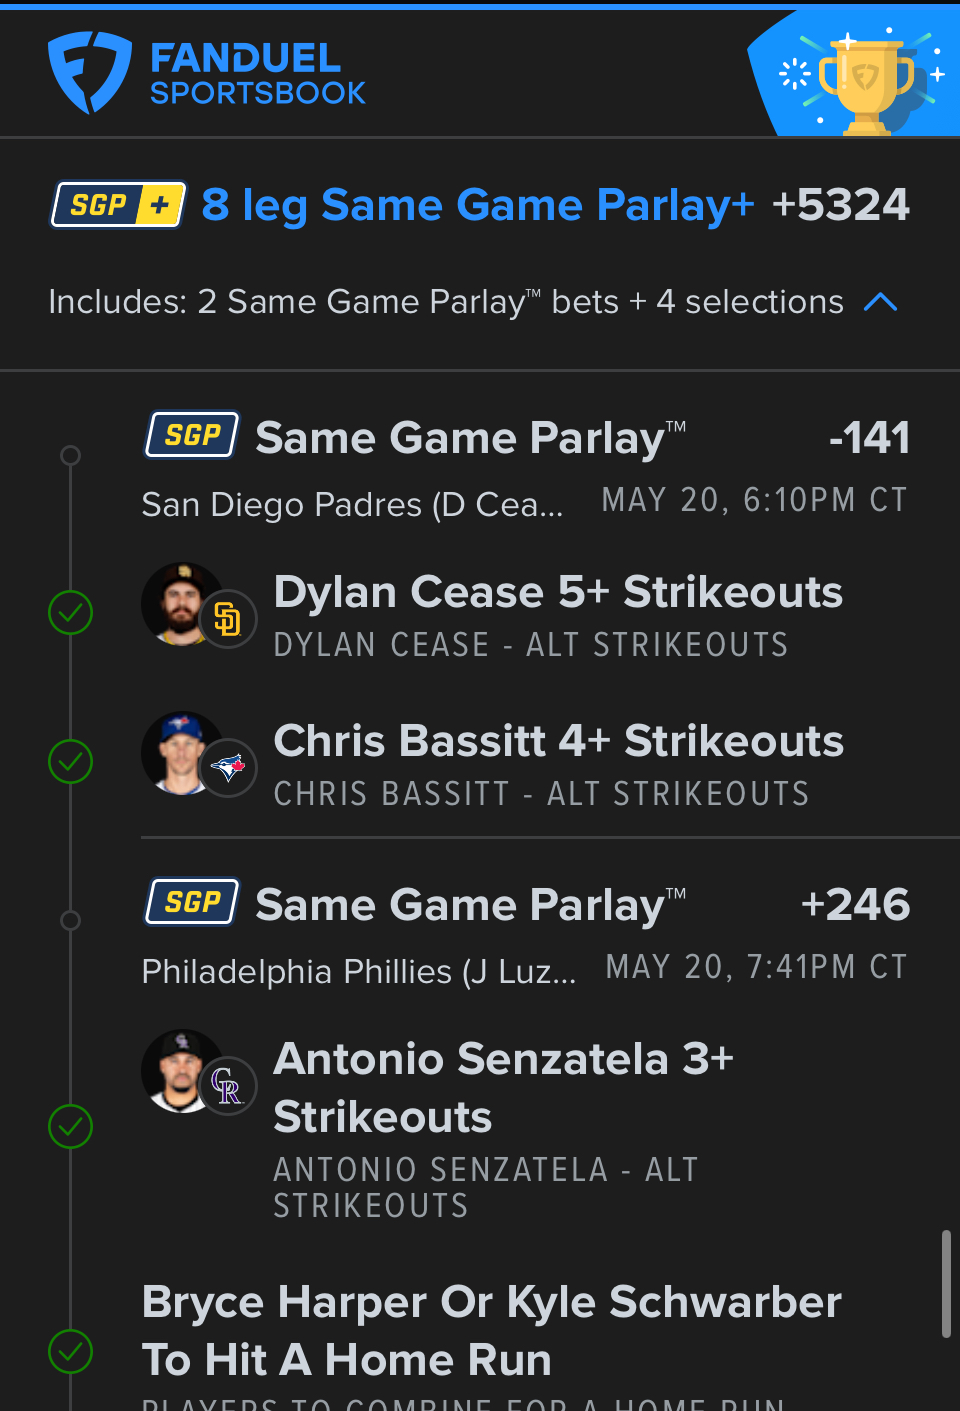Tap the Toronto Blue Jays team logo
Screen dimensions: 960x1411
(228, 769)
